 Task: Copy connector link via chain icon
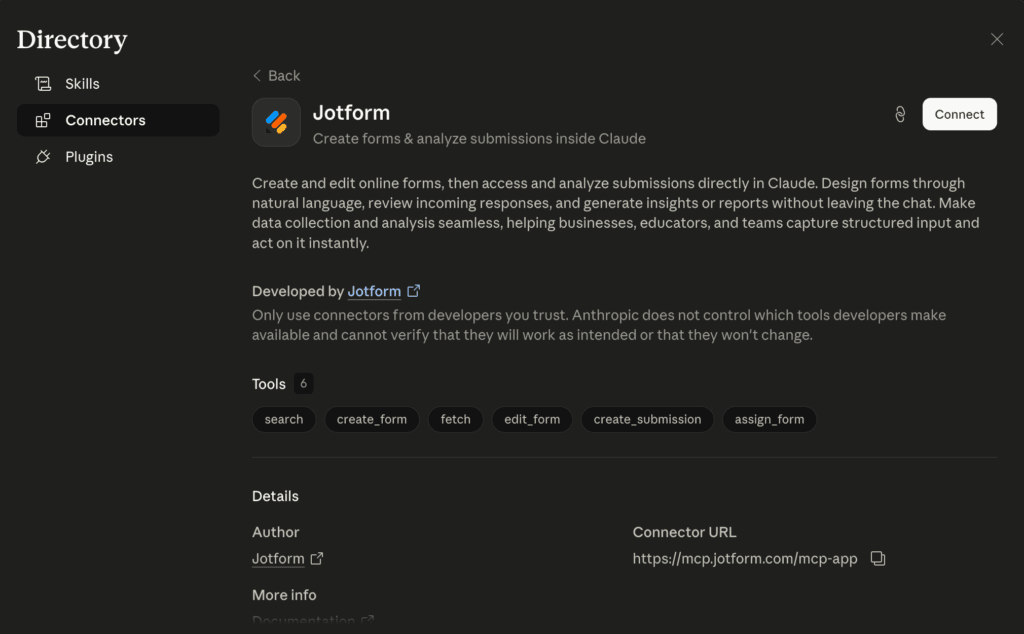pyautogui.click(x=900, y=114)
